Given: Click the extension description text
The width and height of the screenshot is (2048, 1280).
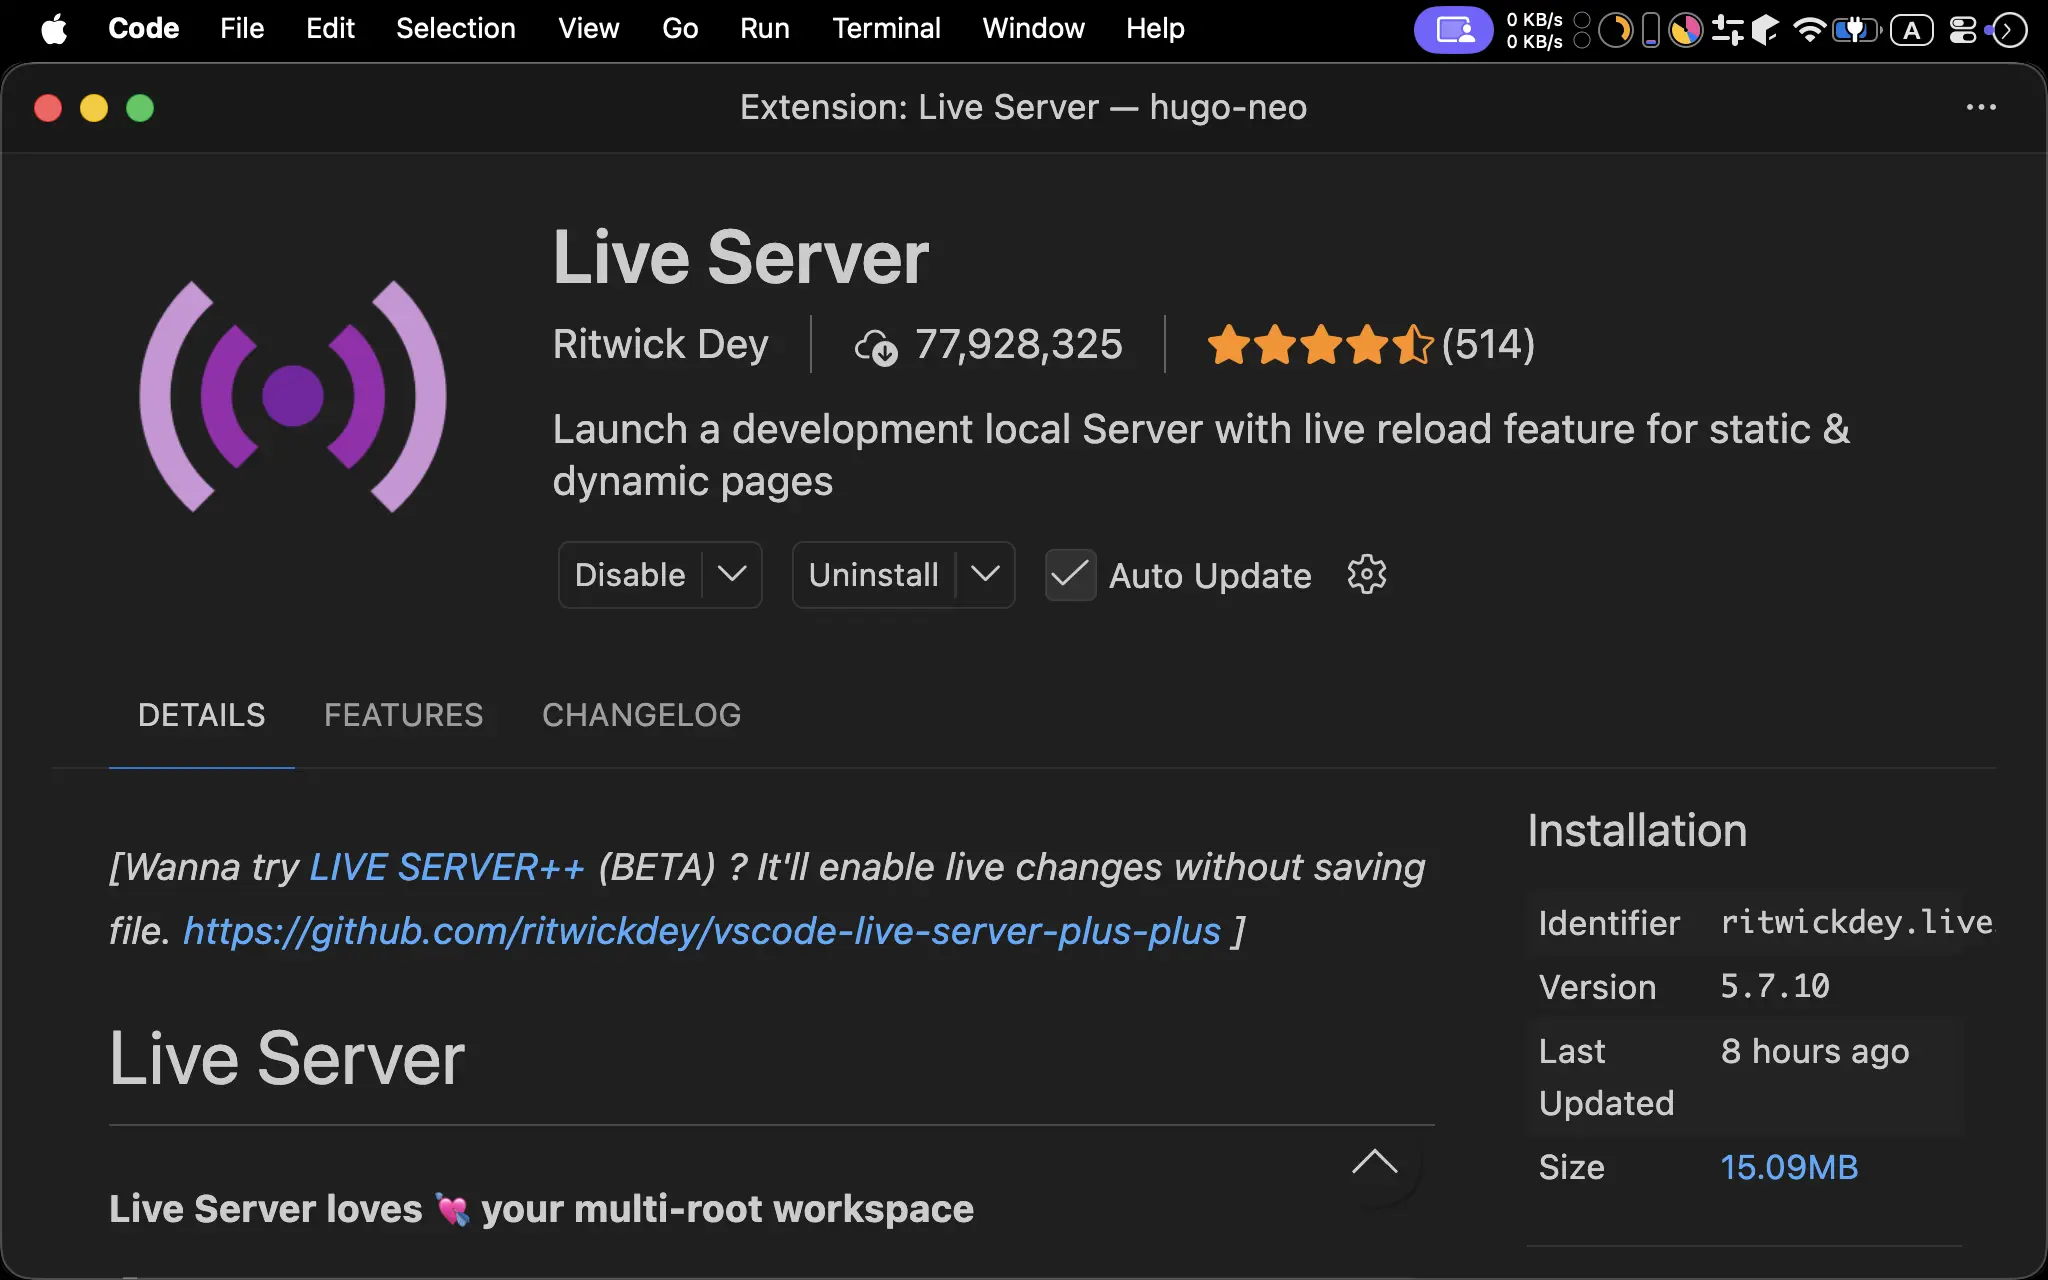Looking at the screenshot, I should coord(1201,455).
